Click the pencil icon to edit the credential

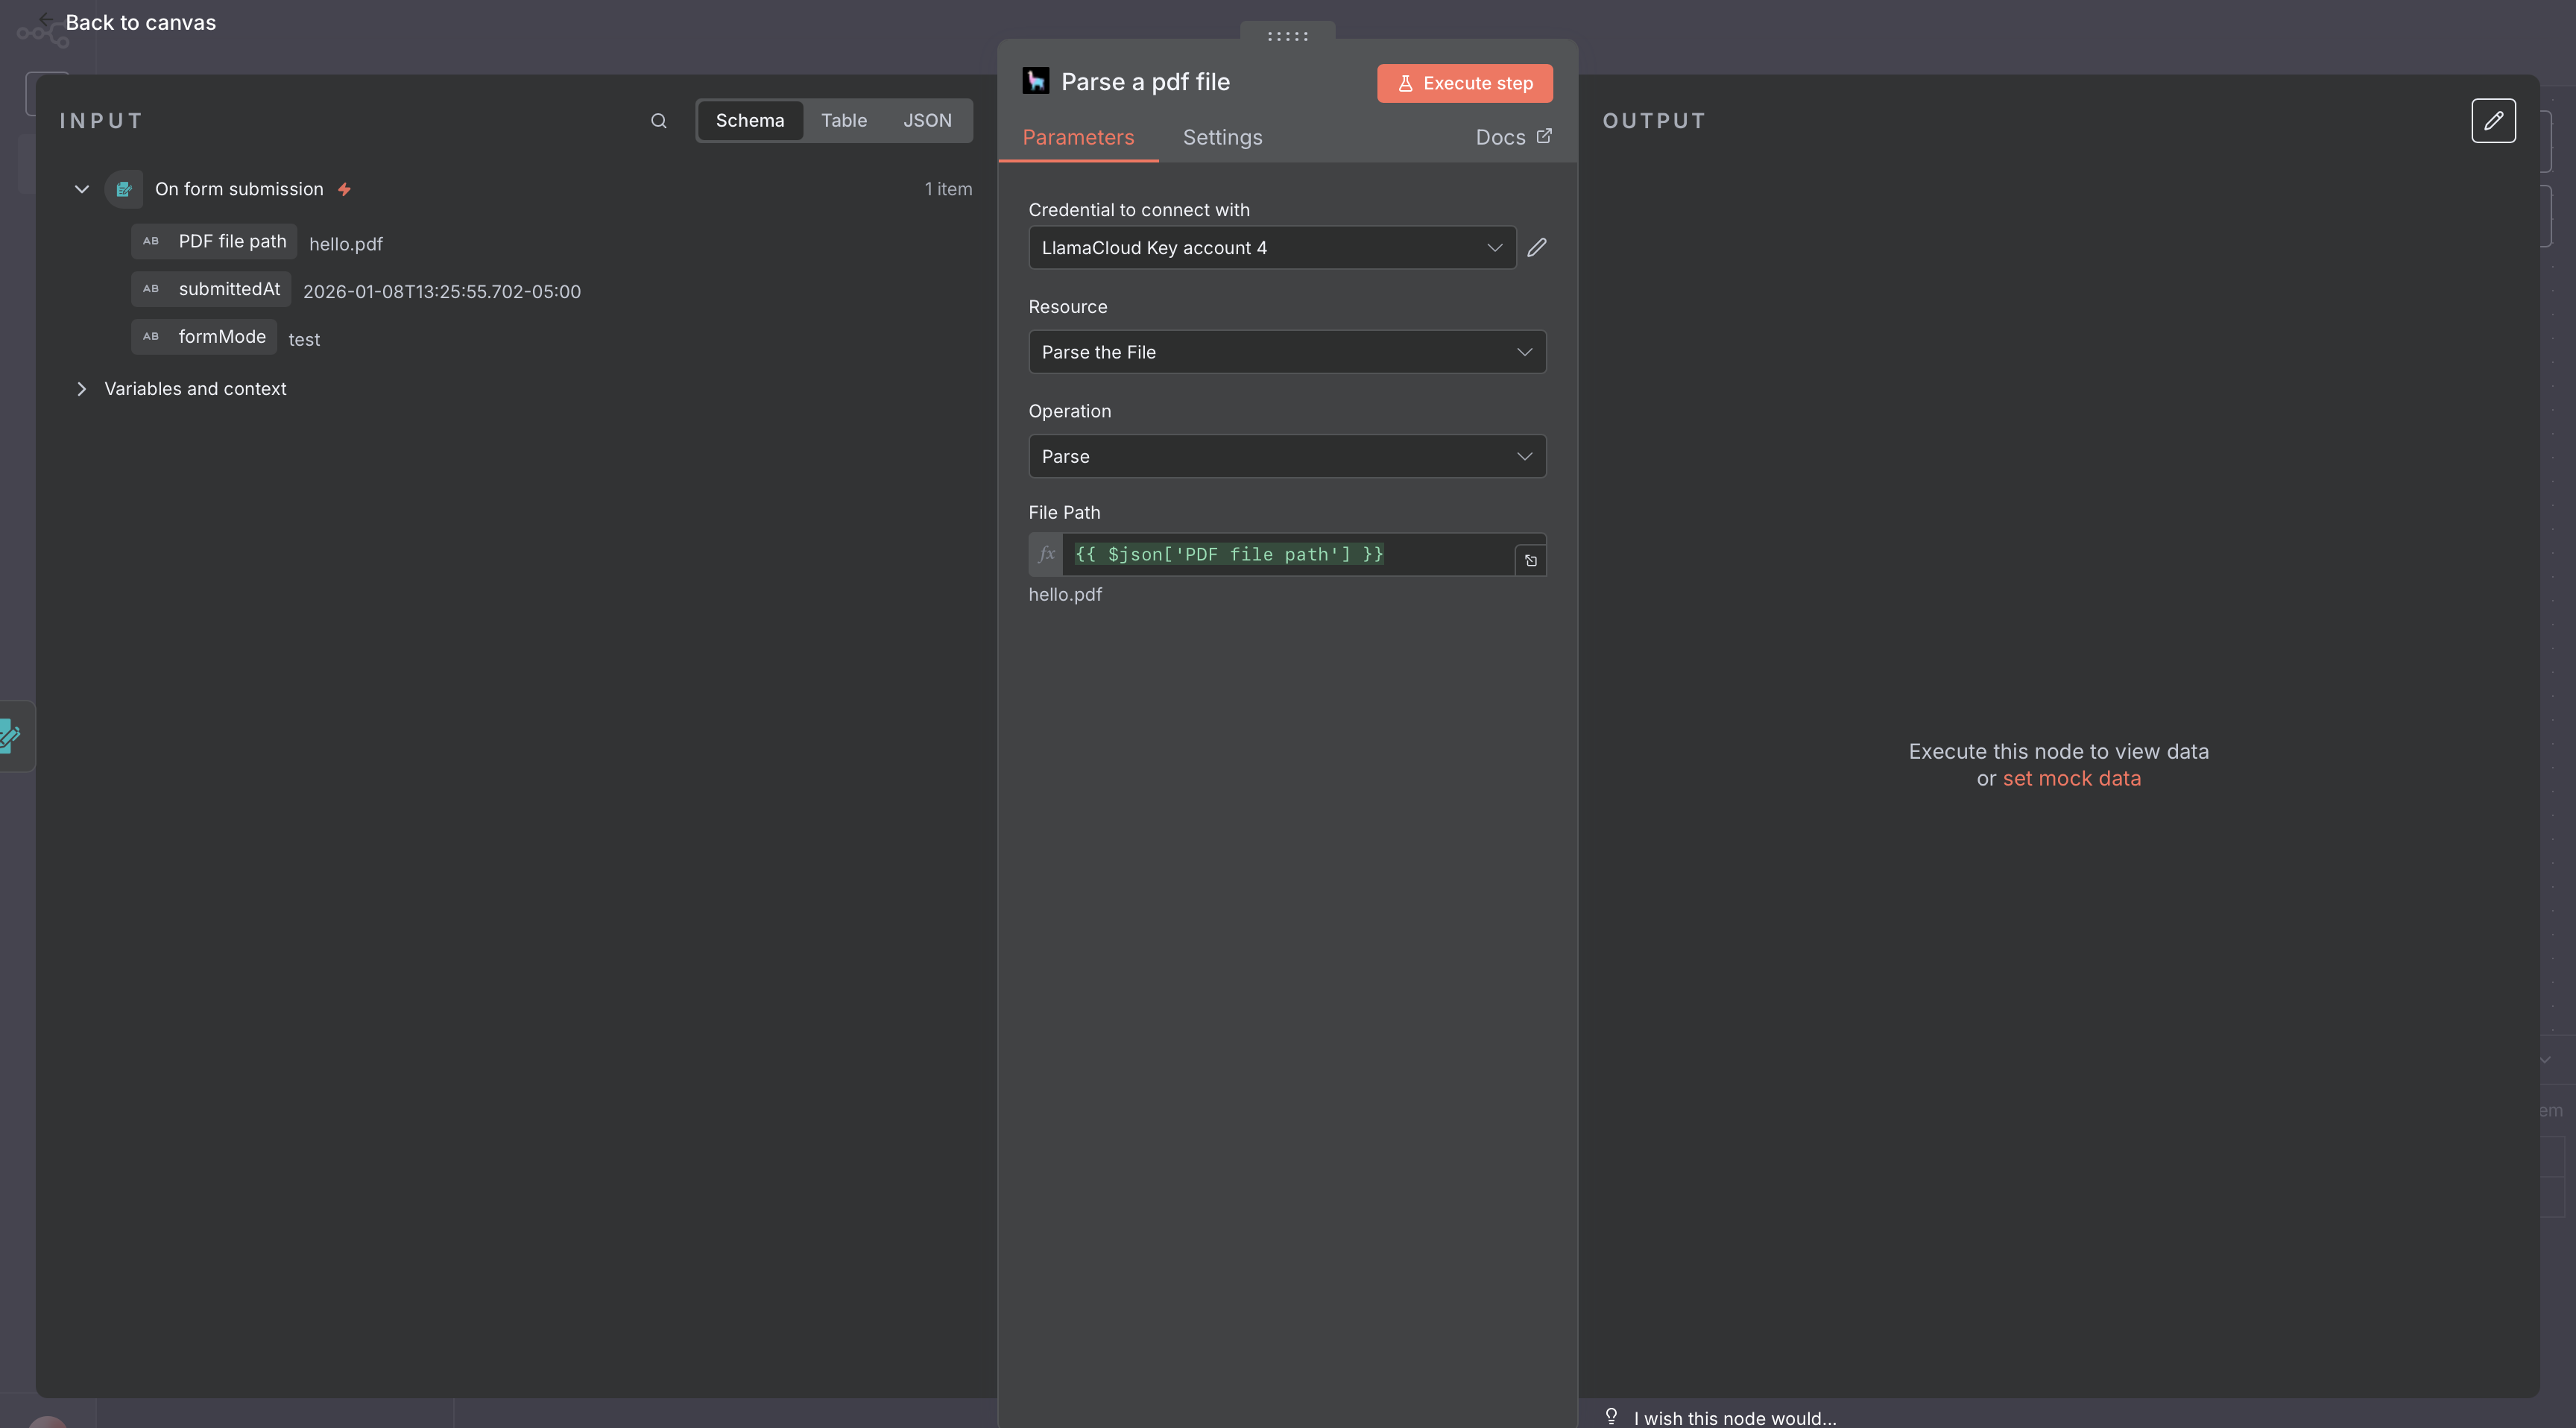click(1537, 247)
